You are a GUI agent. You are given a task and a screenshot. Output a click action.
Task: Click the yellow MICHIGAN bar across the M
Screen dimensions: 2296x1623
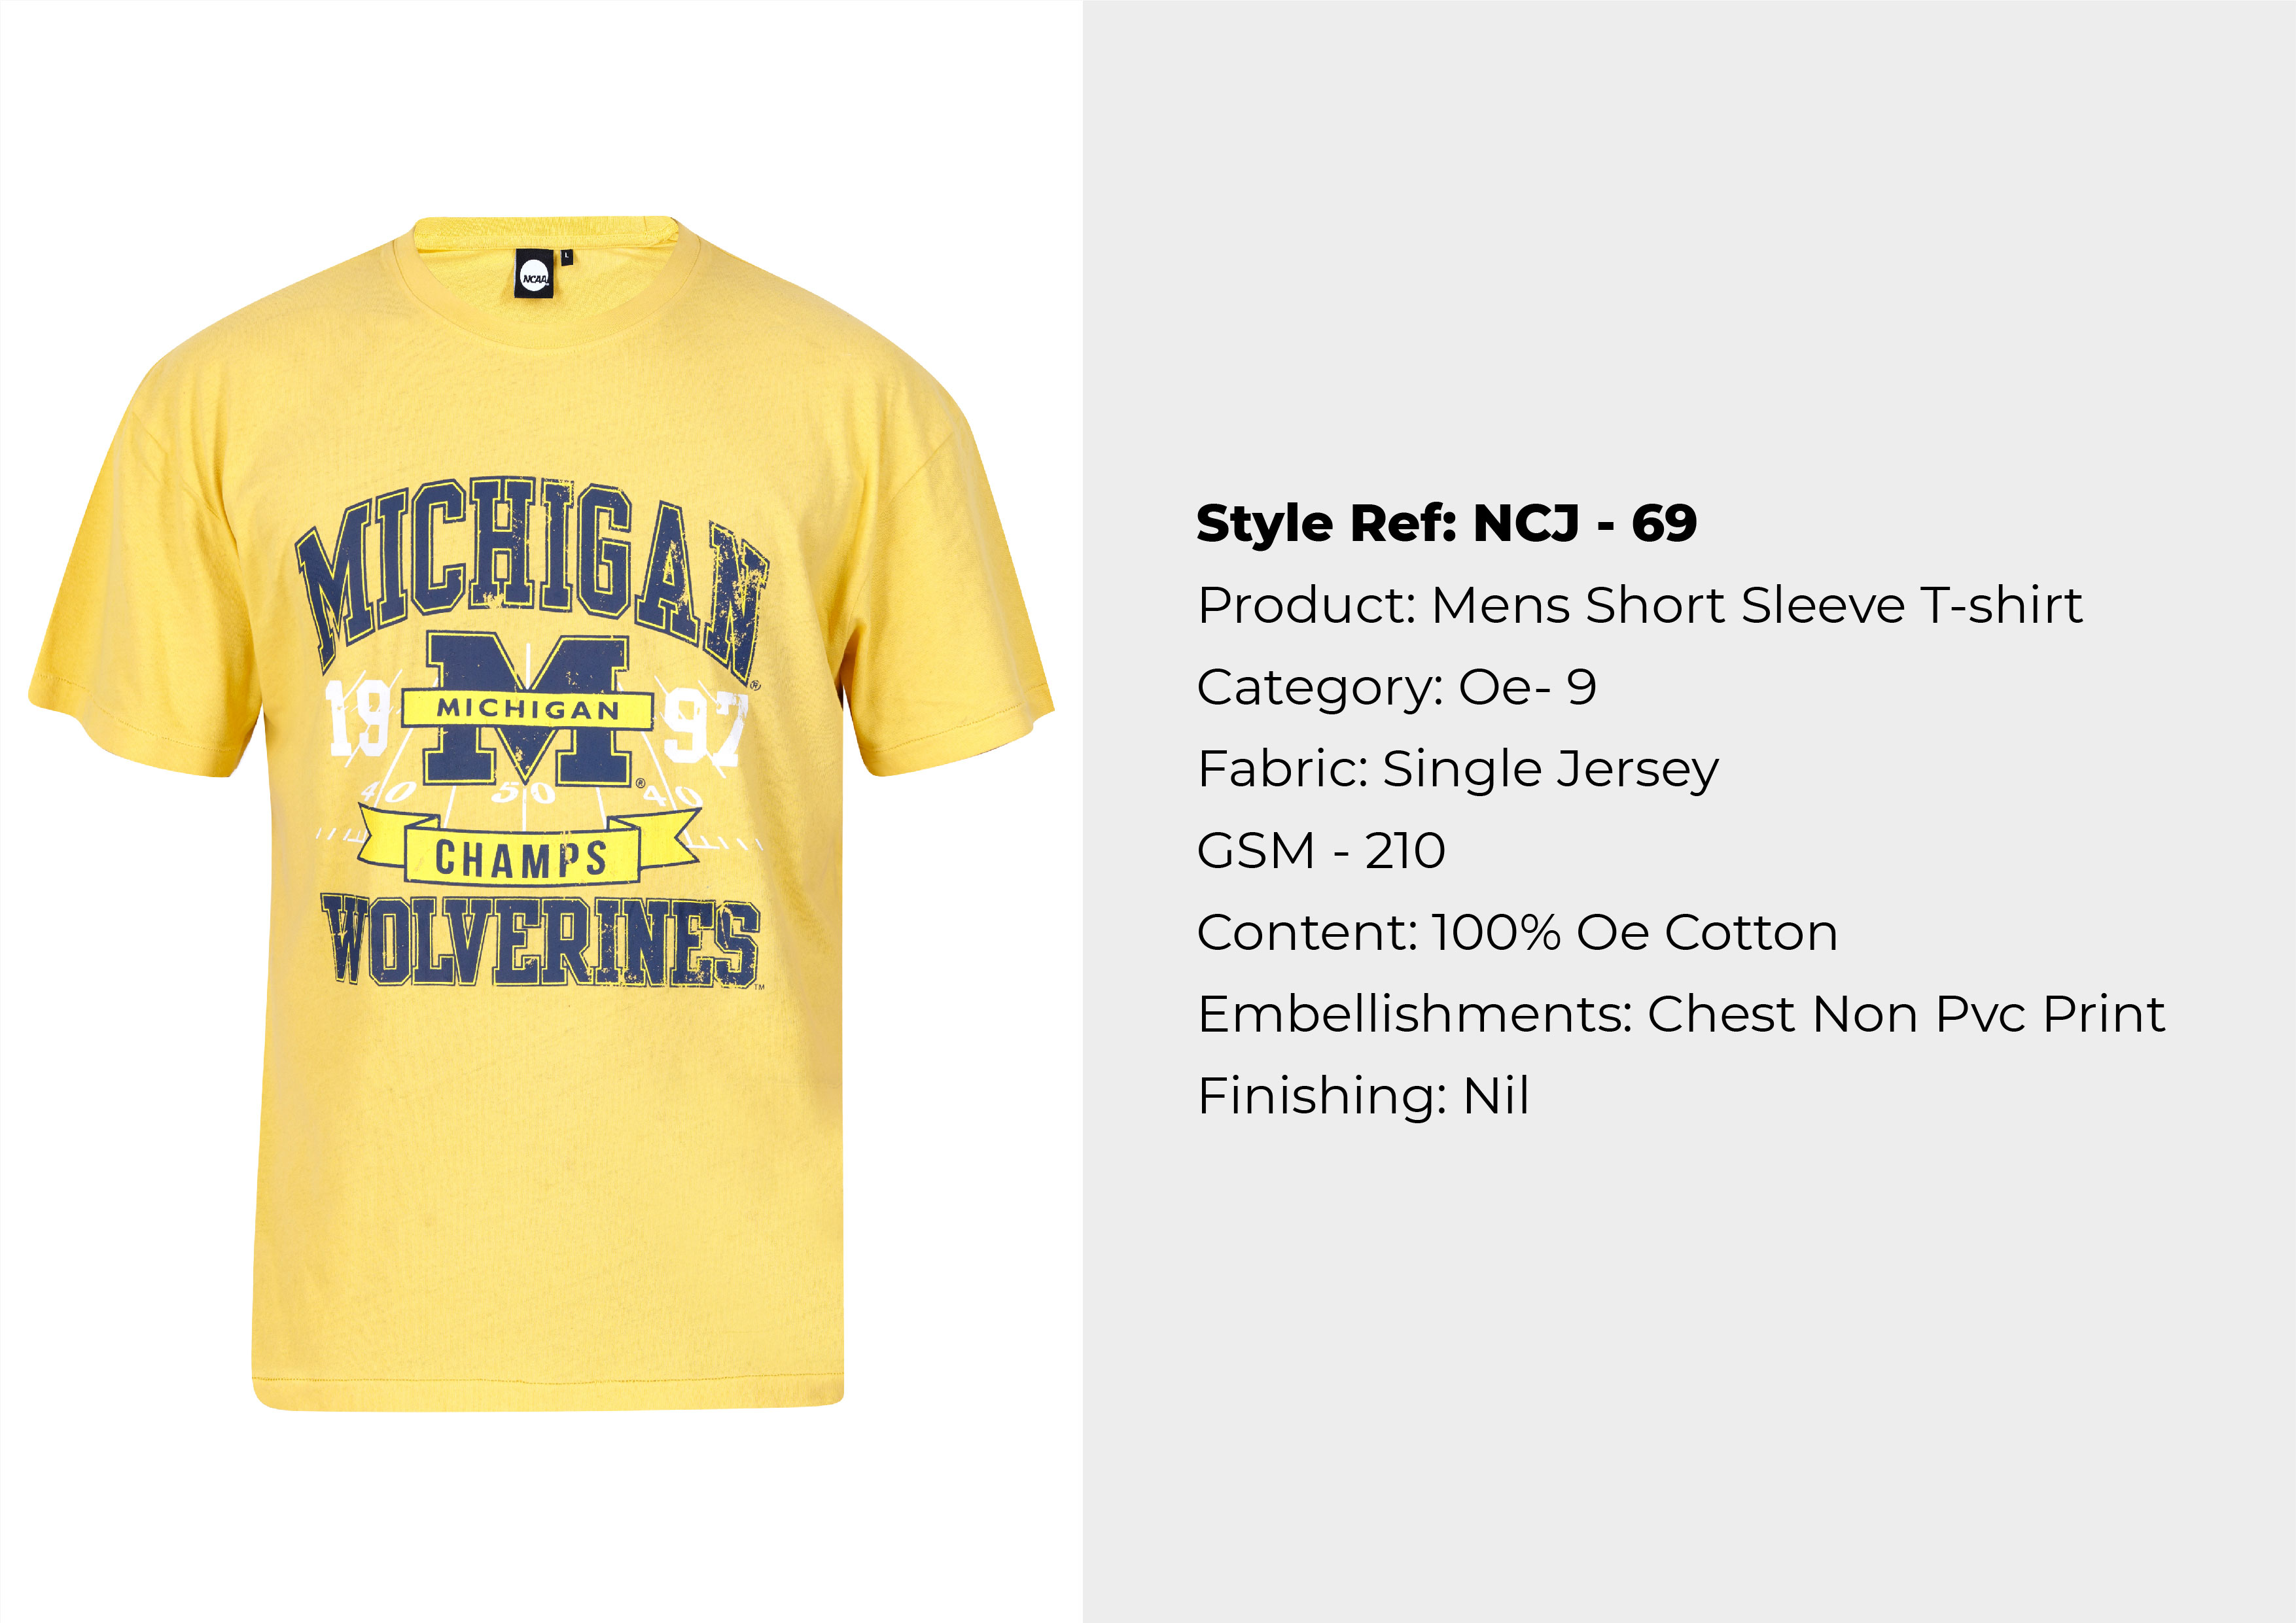[x=527, y=709]
